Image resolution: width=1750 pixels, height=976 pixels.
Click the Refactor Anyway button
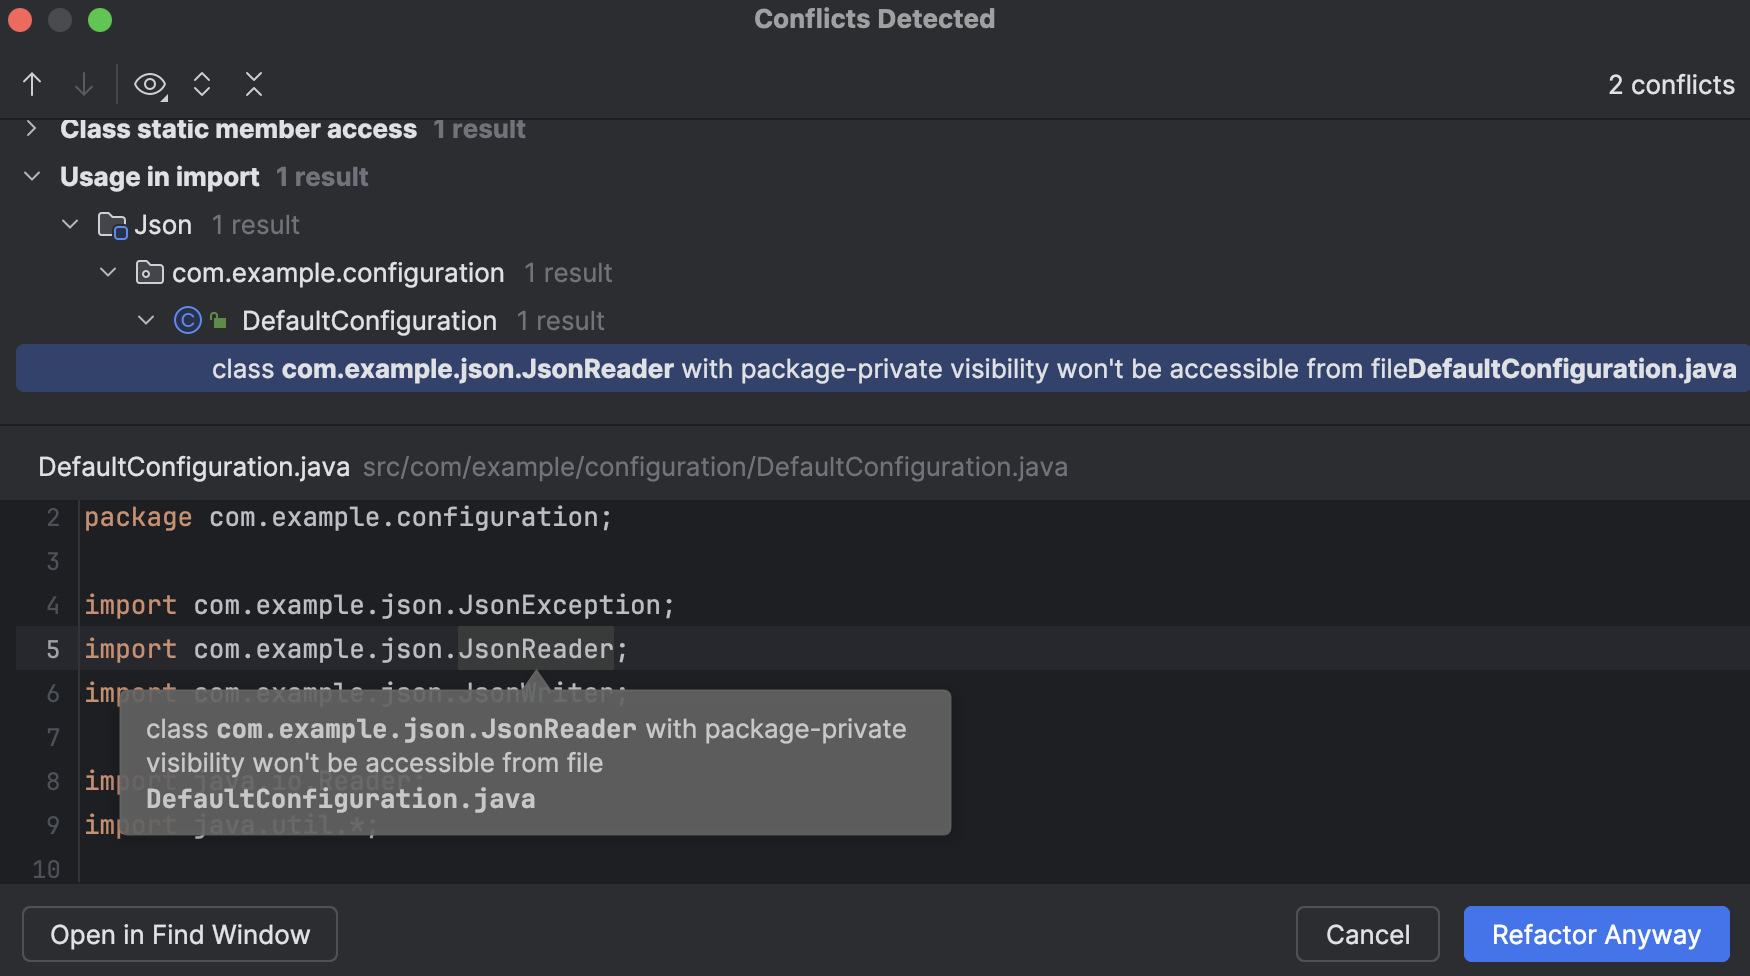click(1596, 933)
